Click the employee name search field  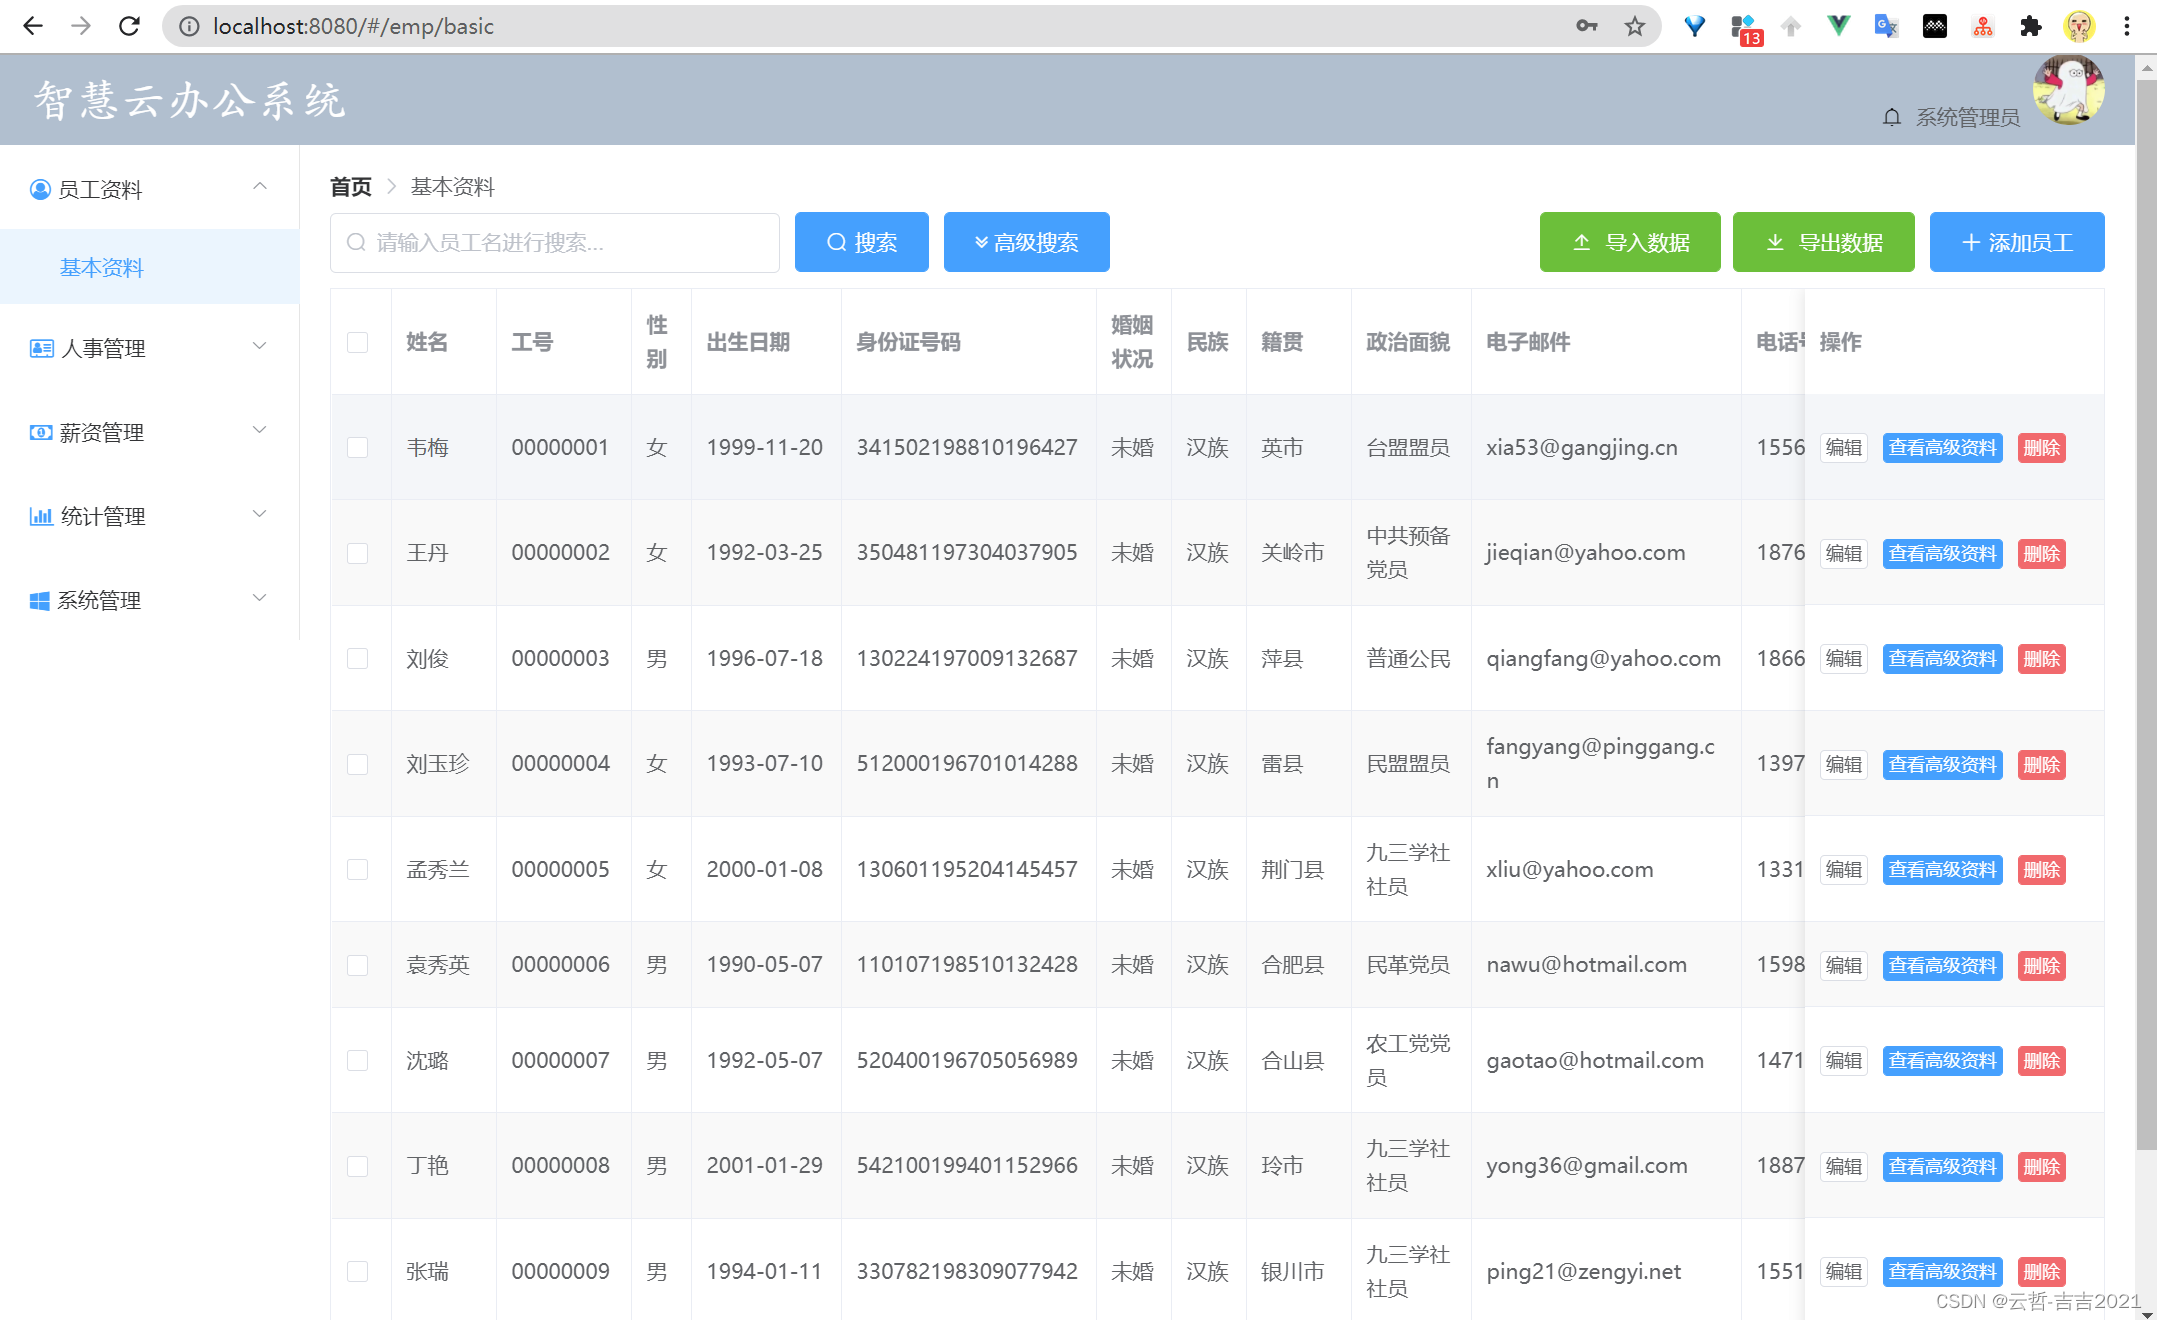555,242
